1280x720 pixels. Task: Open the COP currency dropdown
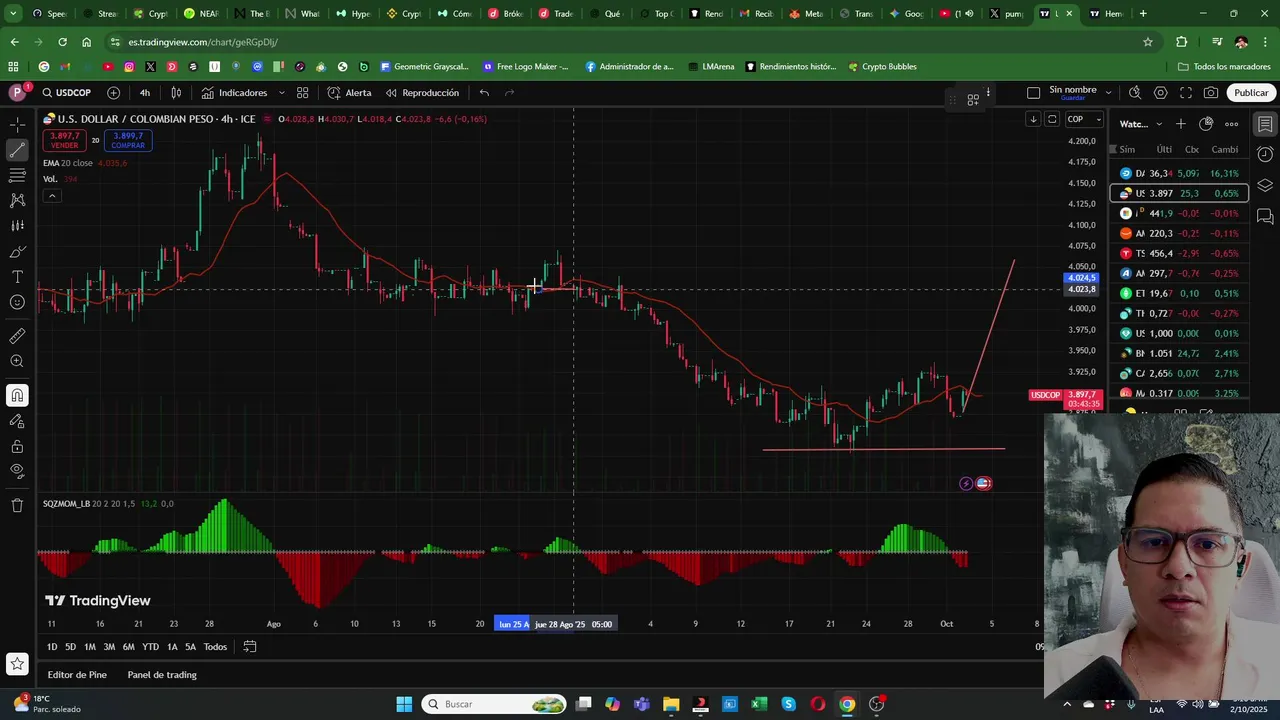(x=1084, y=119)
